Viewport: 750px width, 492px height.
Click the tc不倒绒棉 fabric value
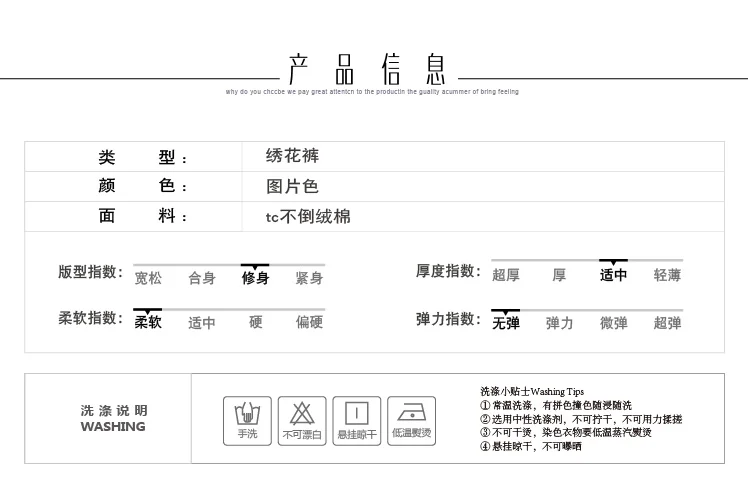click(x=308, y=217)
